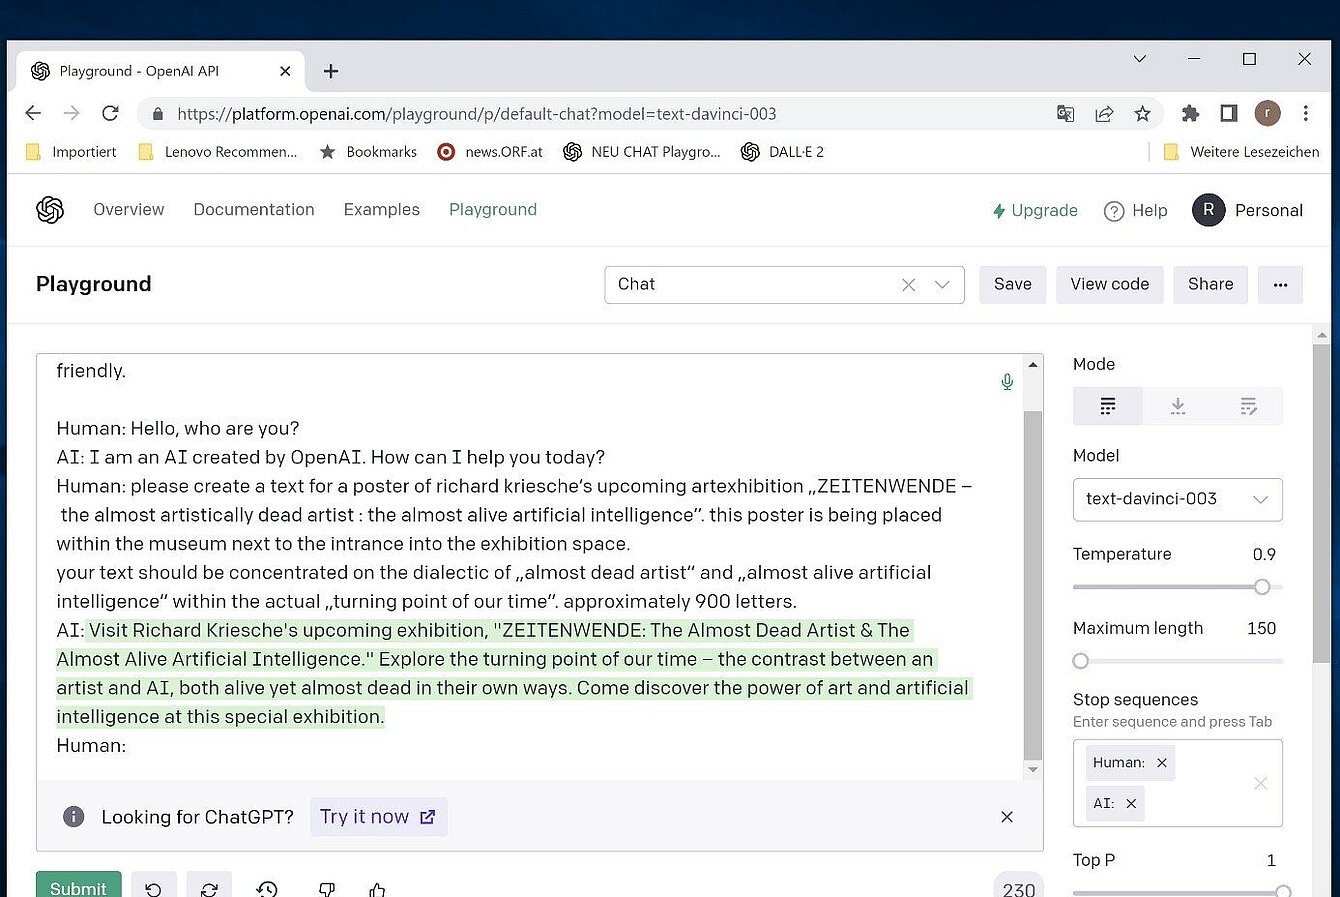Clear all stop sequences
The width and height of the screenshot is (1340, 897).
1260,783
